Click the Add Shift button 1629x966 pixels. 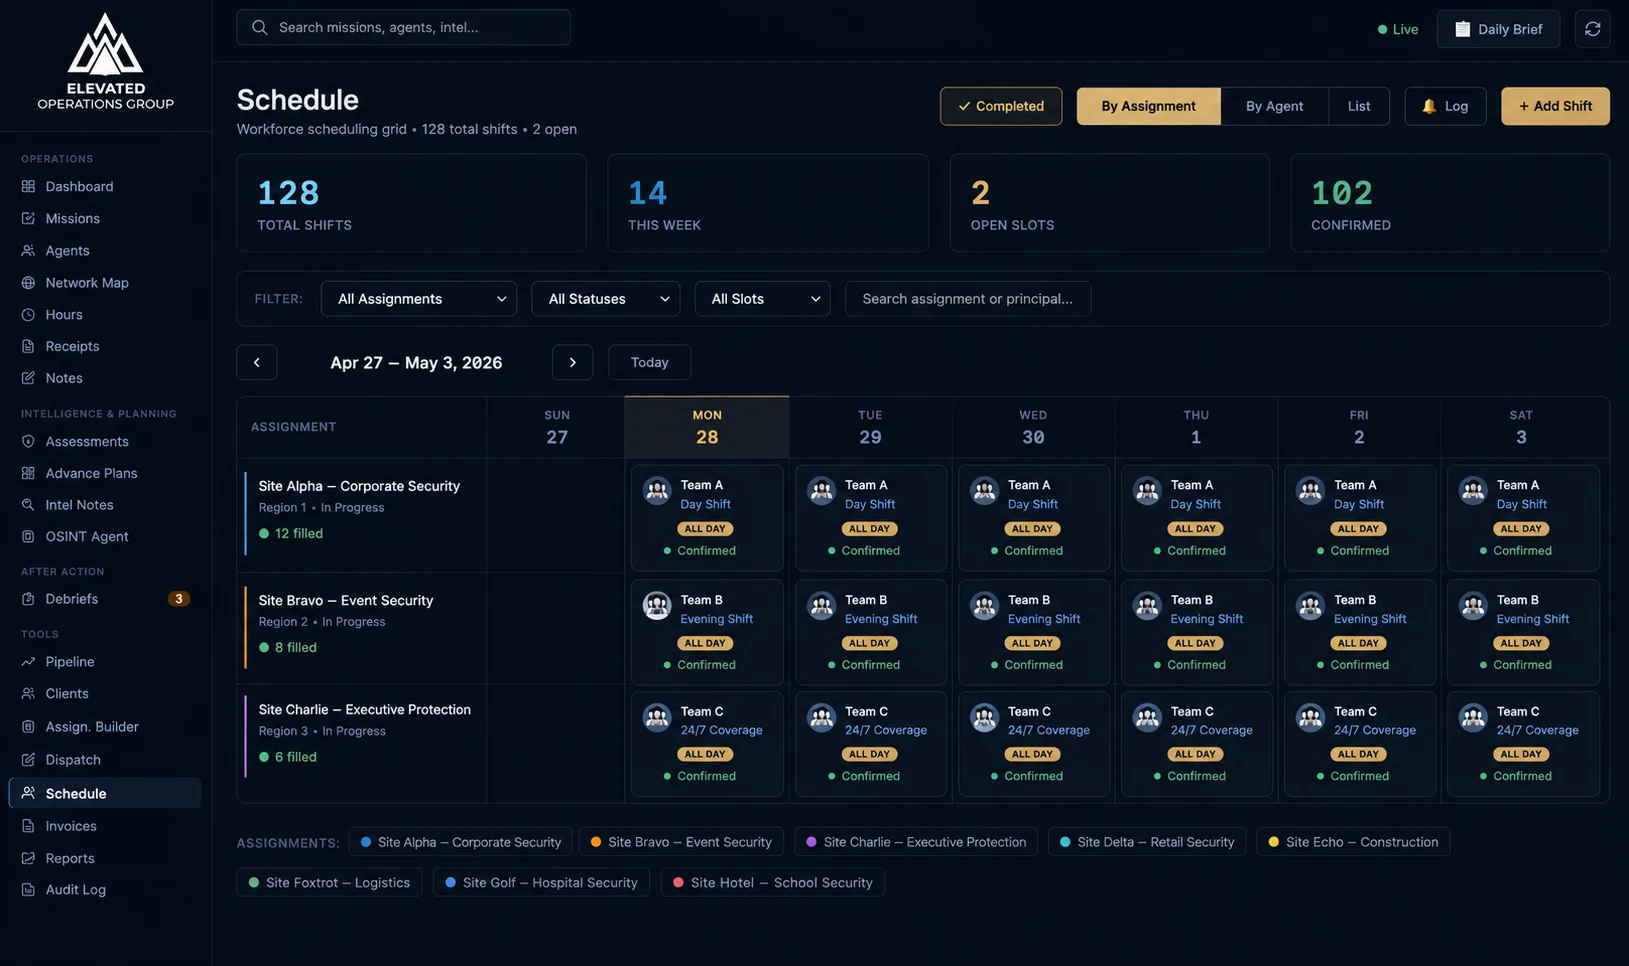click(1555, 106)
